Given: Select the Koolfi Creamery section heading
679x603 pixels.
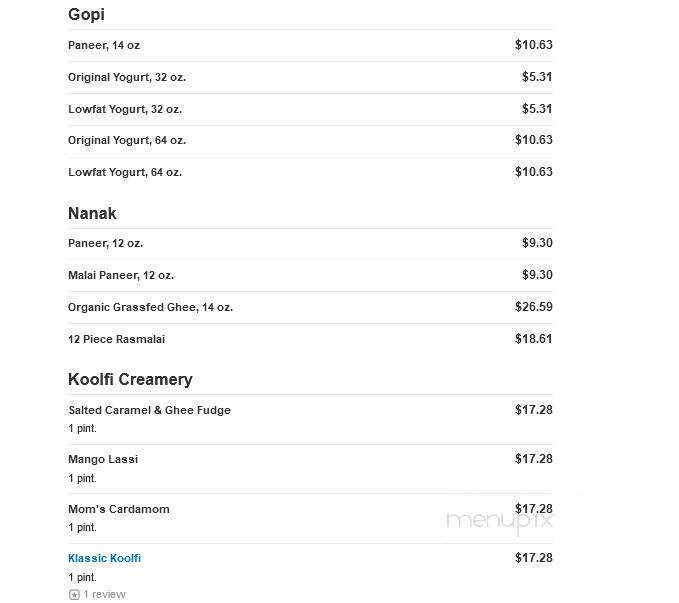Looking at the screenshot, I should point(130,379).
